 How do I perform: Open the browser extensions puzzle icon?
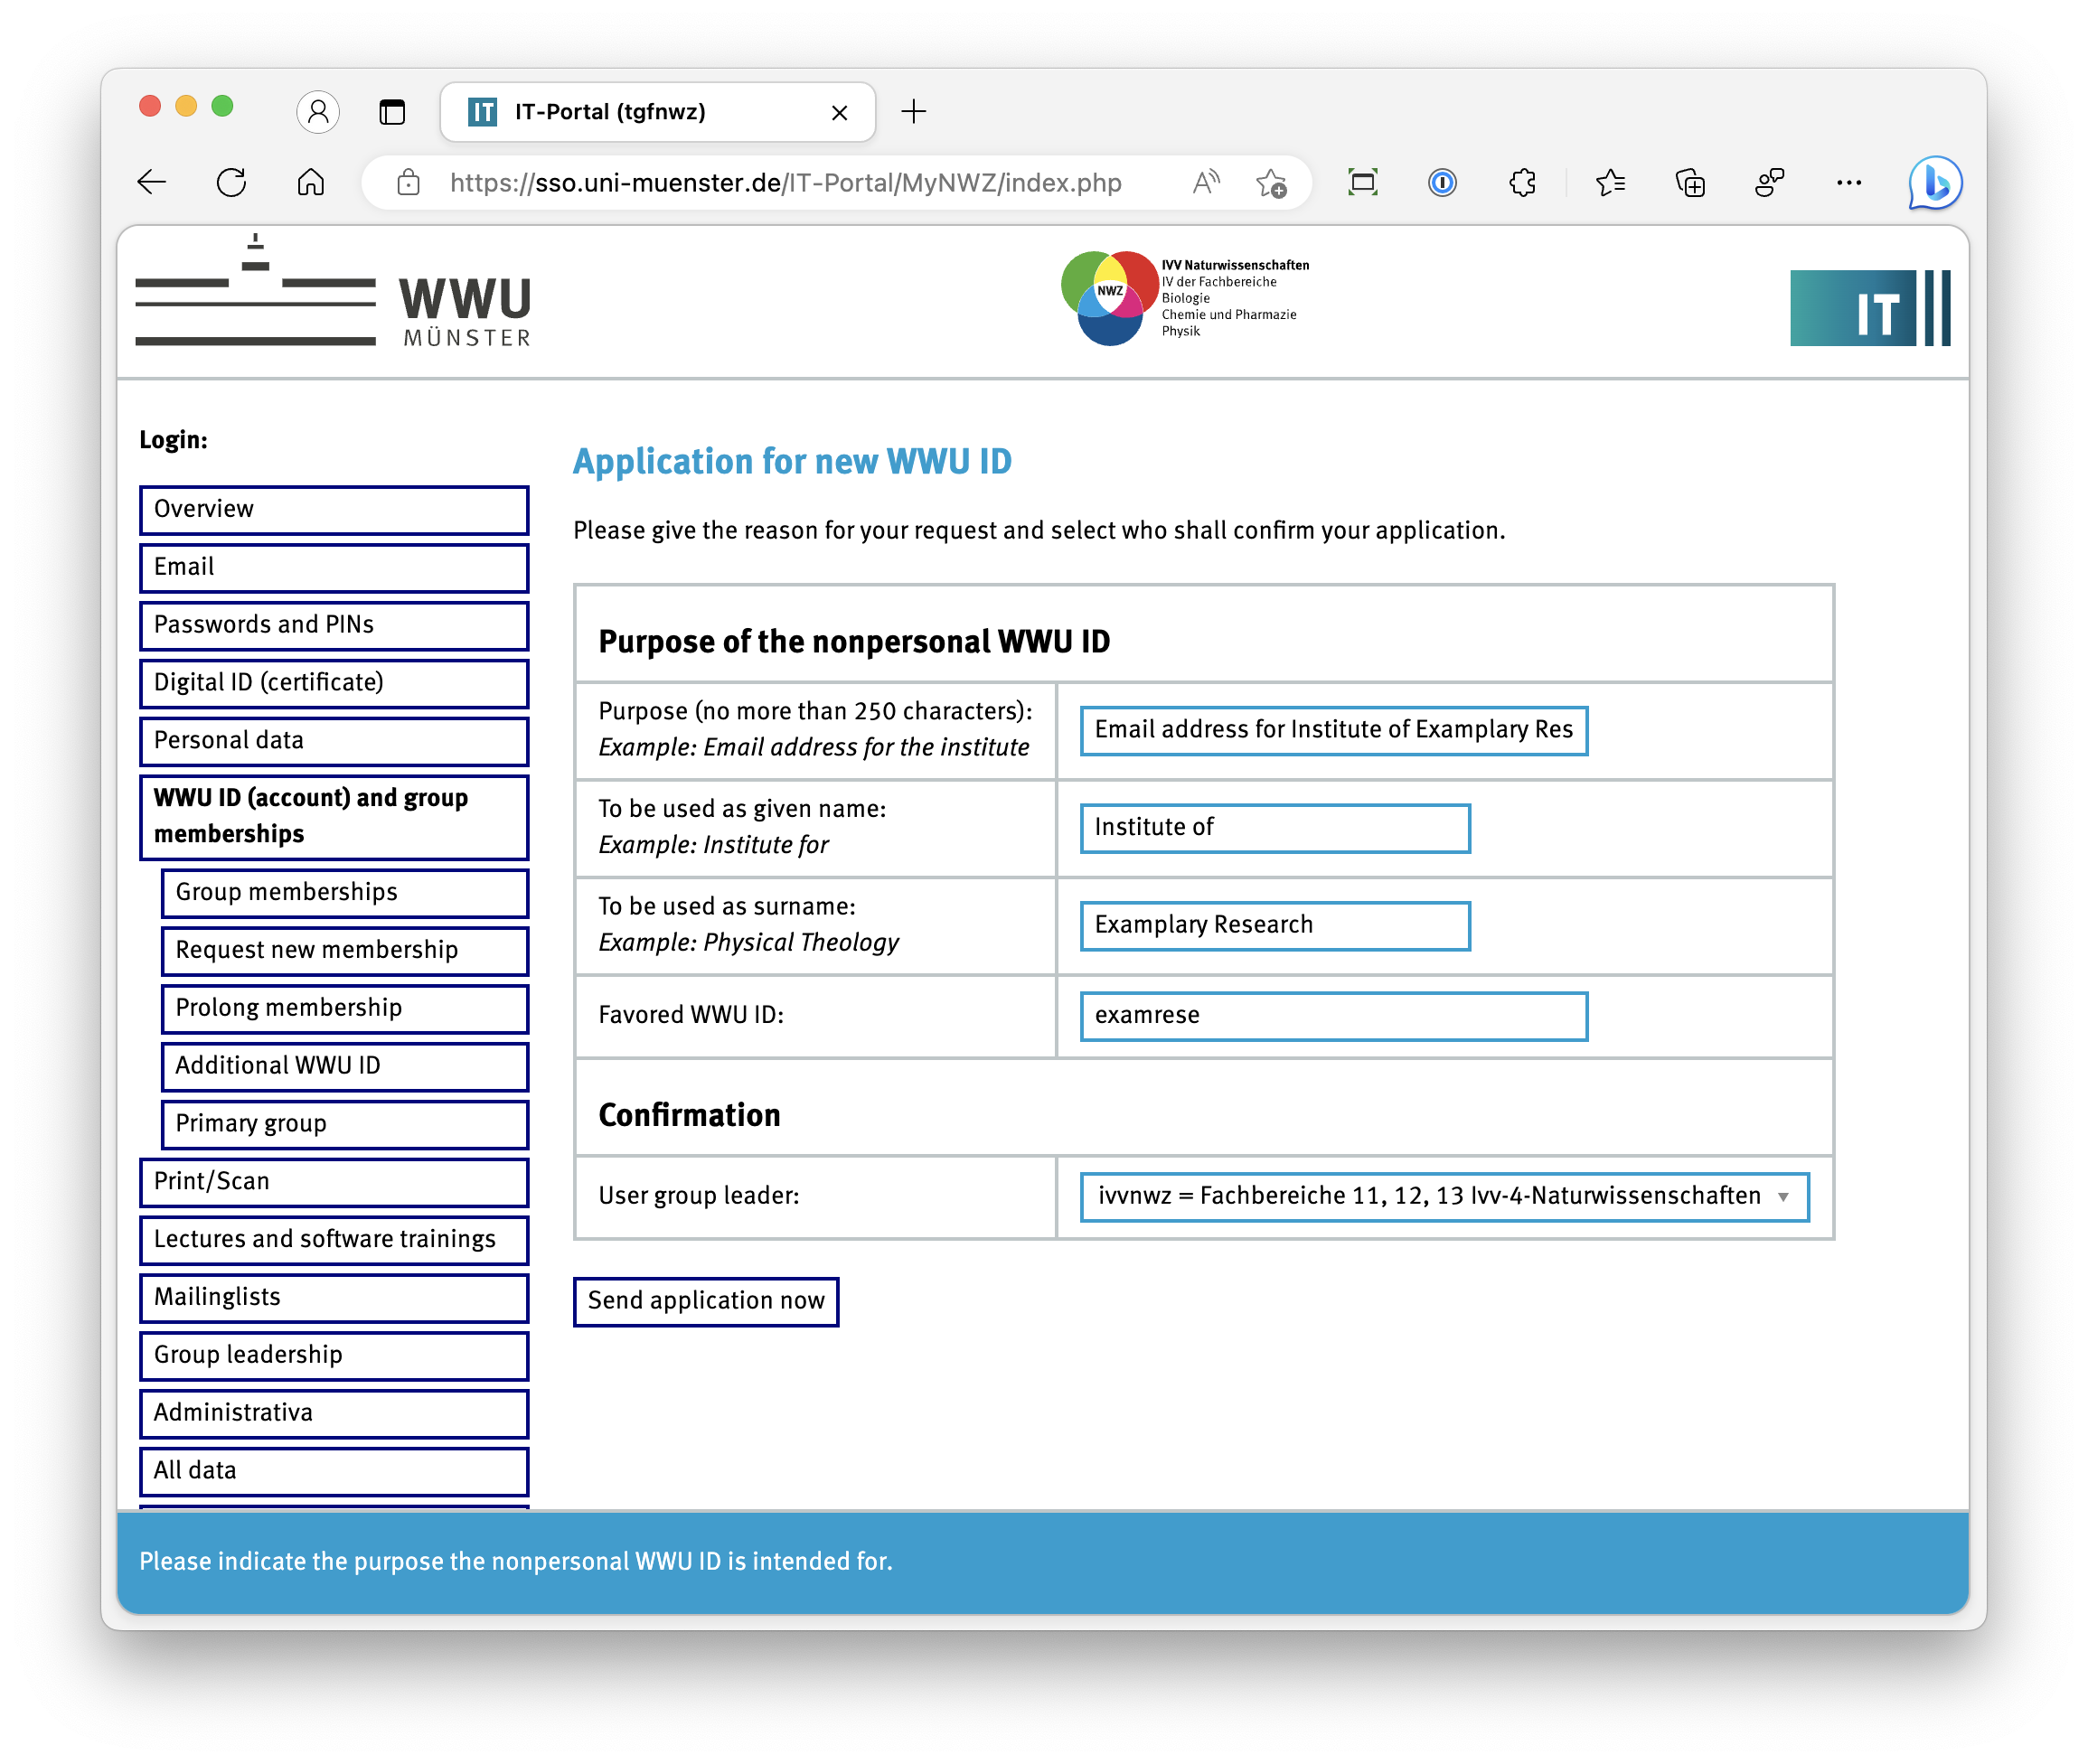(x=1522, y=182)
